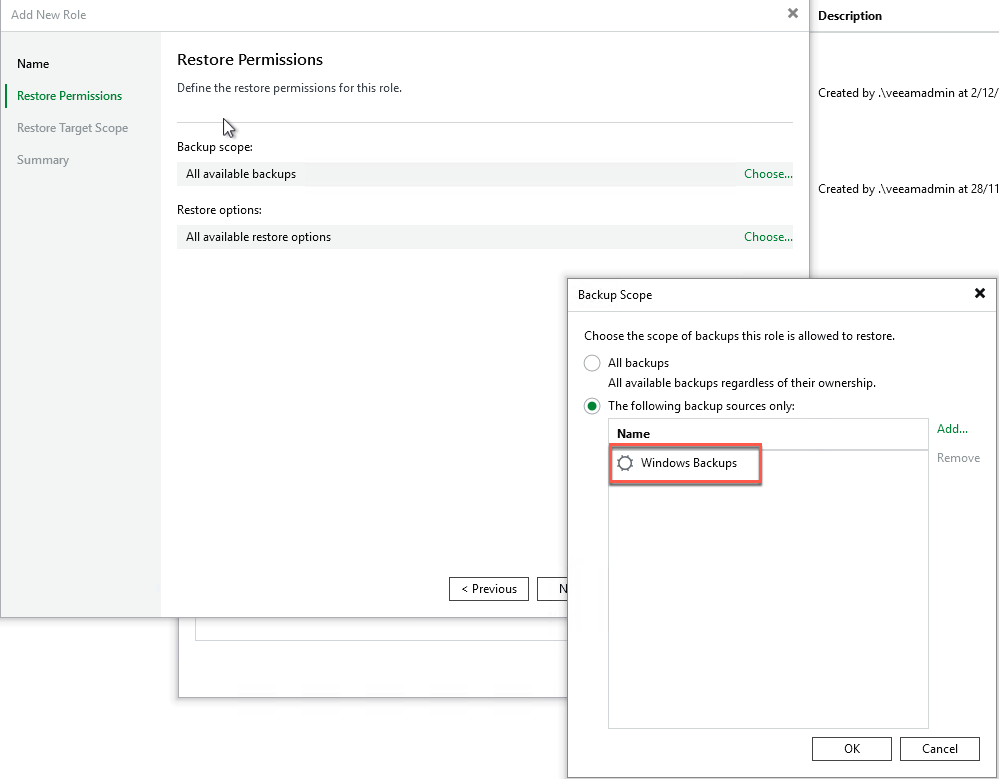Open the Summary wizard step
This screenshot has width=999, height=779.
click(43, 160)
